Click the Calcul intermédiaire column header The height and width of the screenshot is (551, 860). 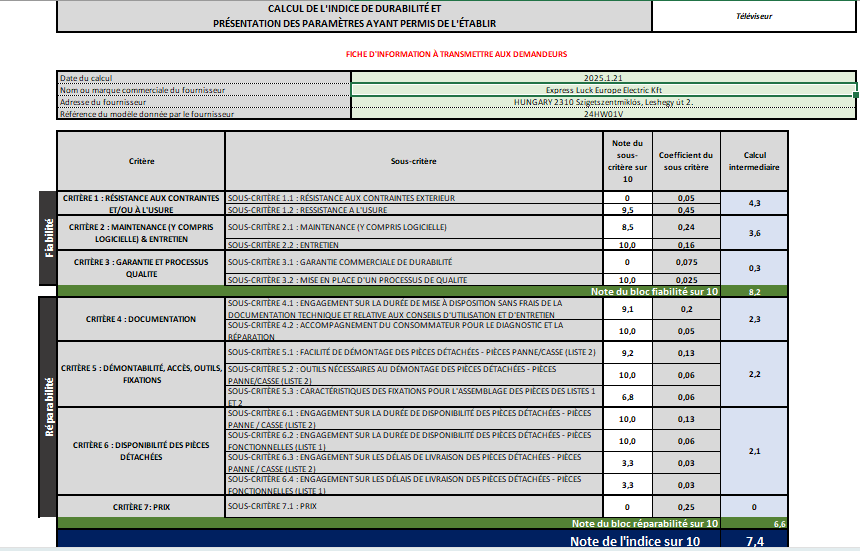pos(754,161)
